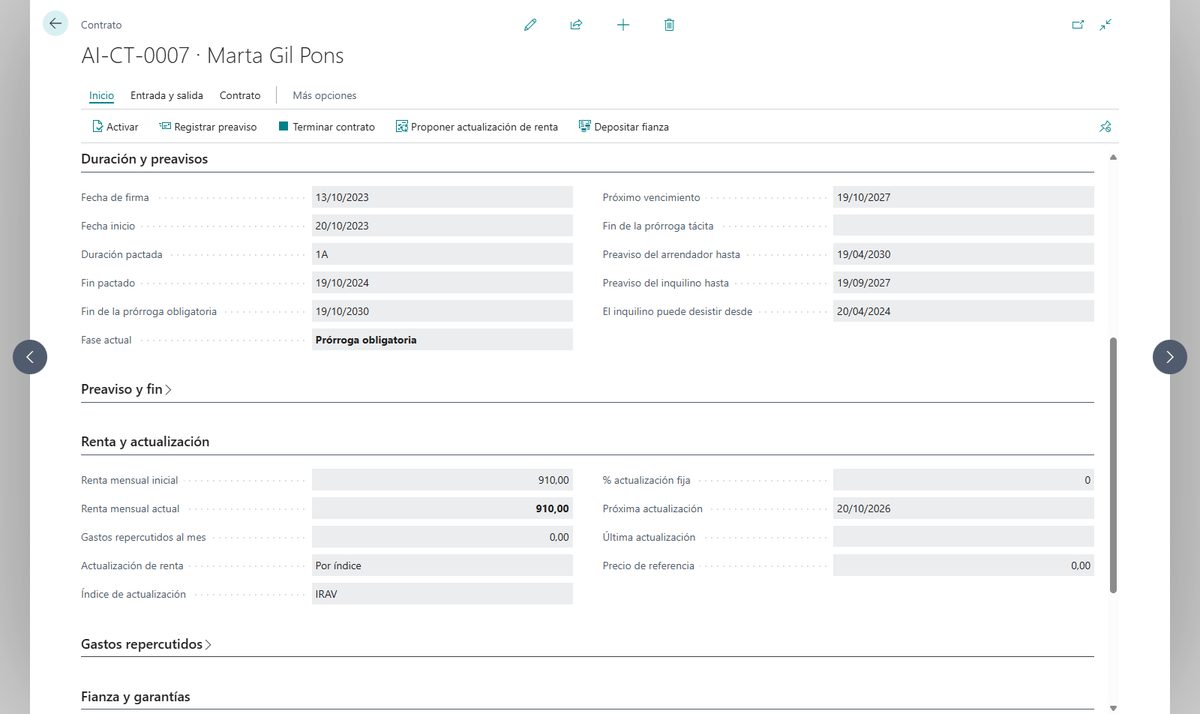Click the Próxima actualización date field
This screenshot has width=1200, height=714.
tap(963, 509)
